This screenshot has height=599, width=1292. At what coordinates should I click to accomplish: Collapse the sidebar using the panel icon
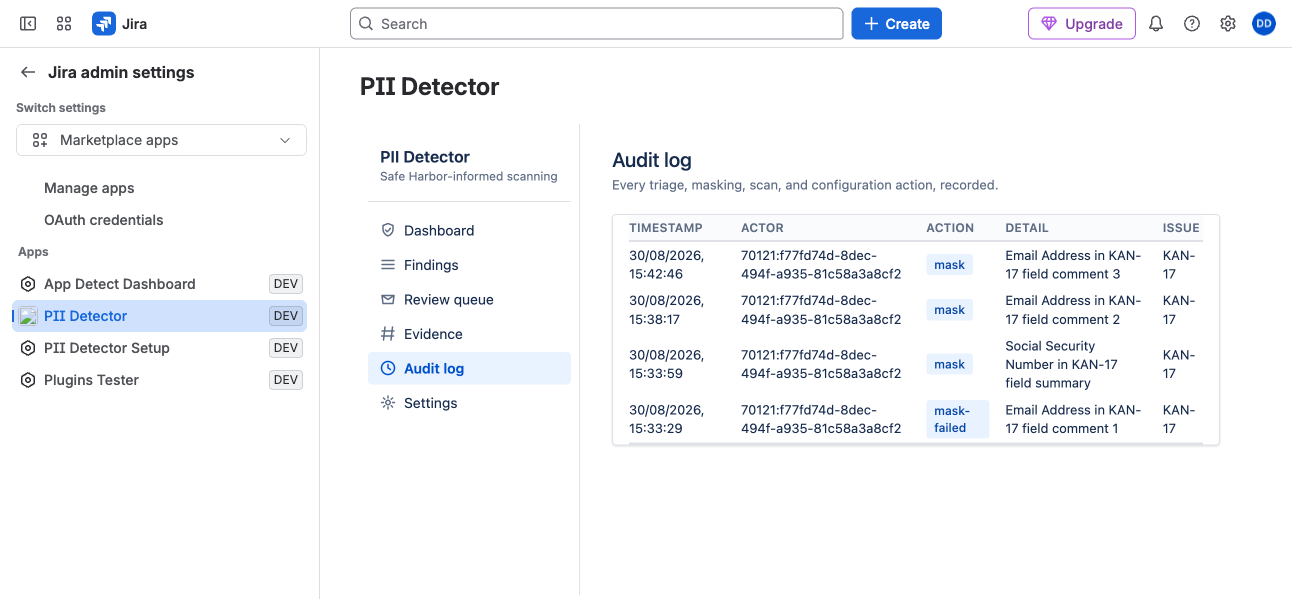tap(28, 23)
